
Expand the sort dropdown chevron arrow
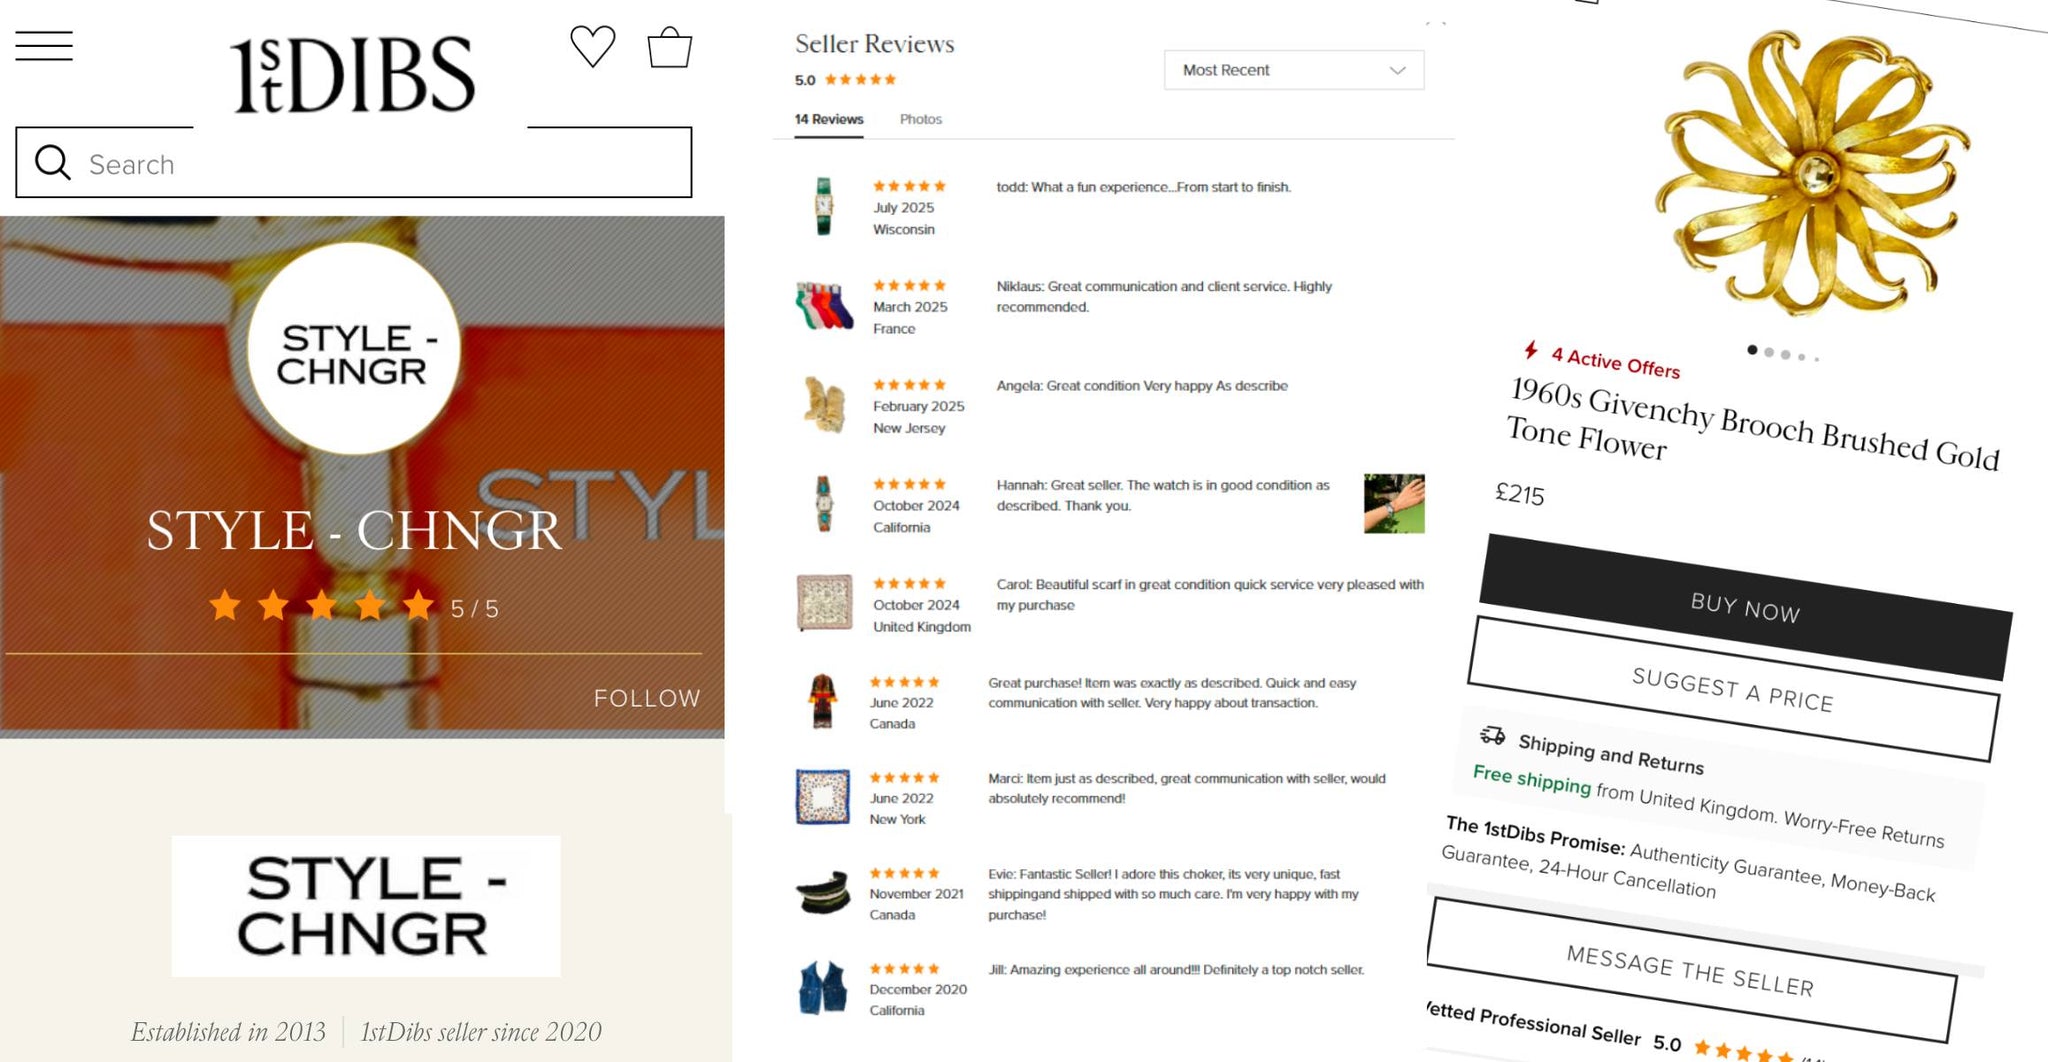tap(1398, 70)
